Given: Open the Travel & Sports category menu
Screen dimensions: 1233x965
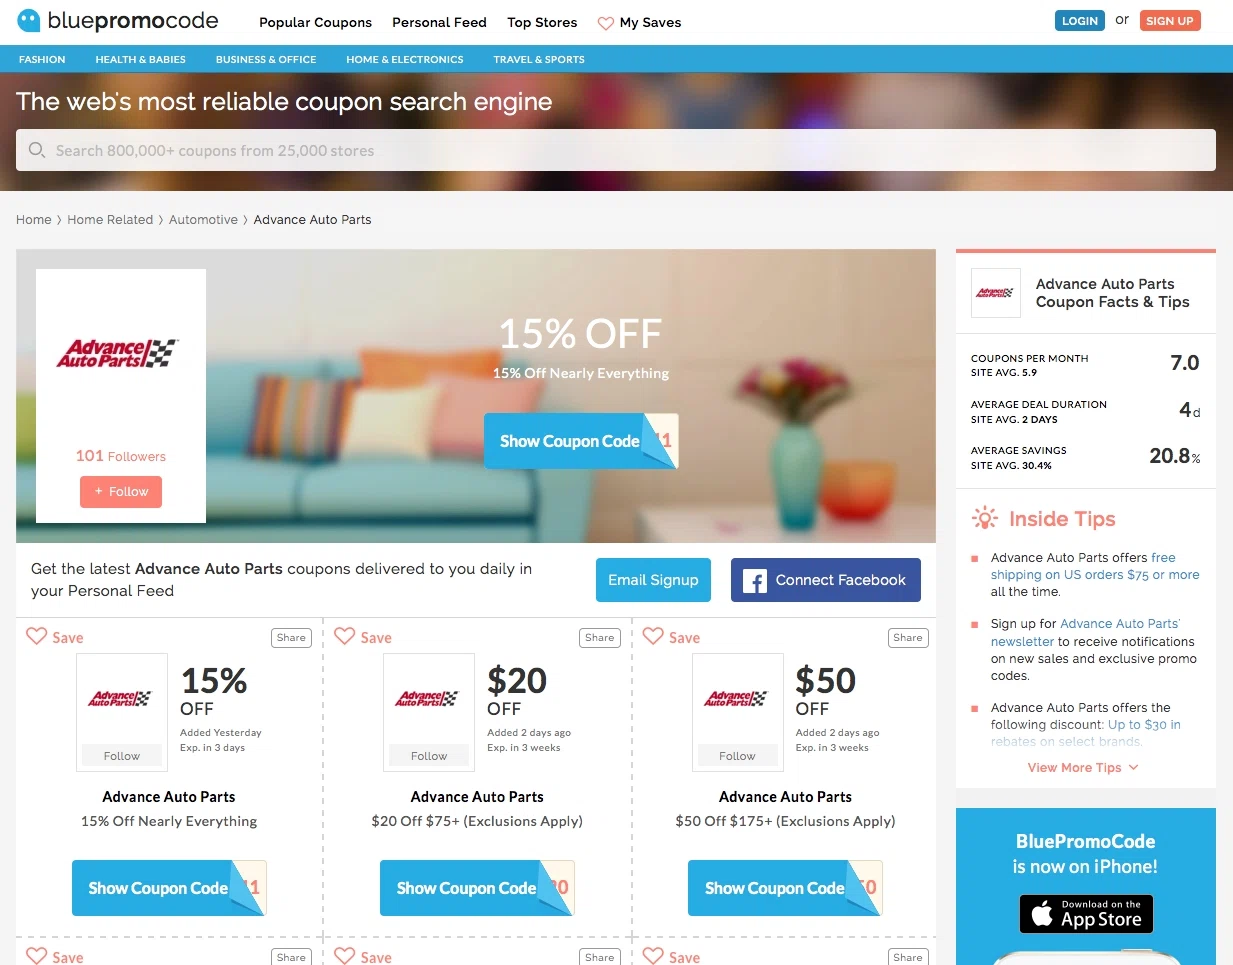Looking at the screenshot, I should pos(539,60).
